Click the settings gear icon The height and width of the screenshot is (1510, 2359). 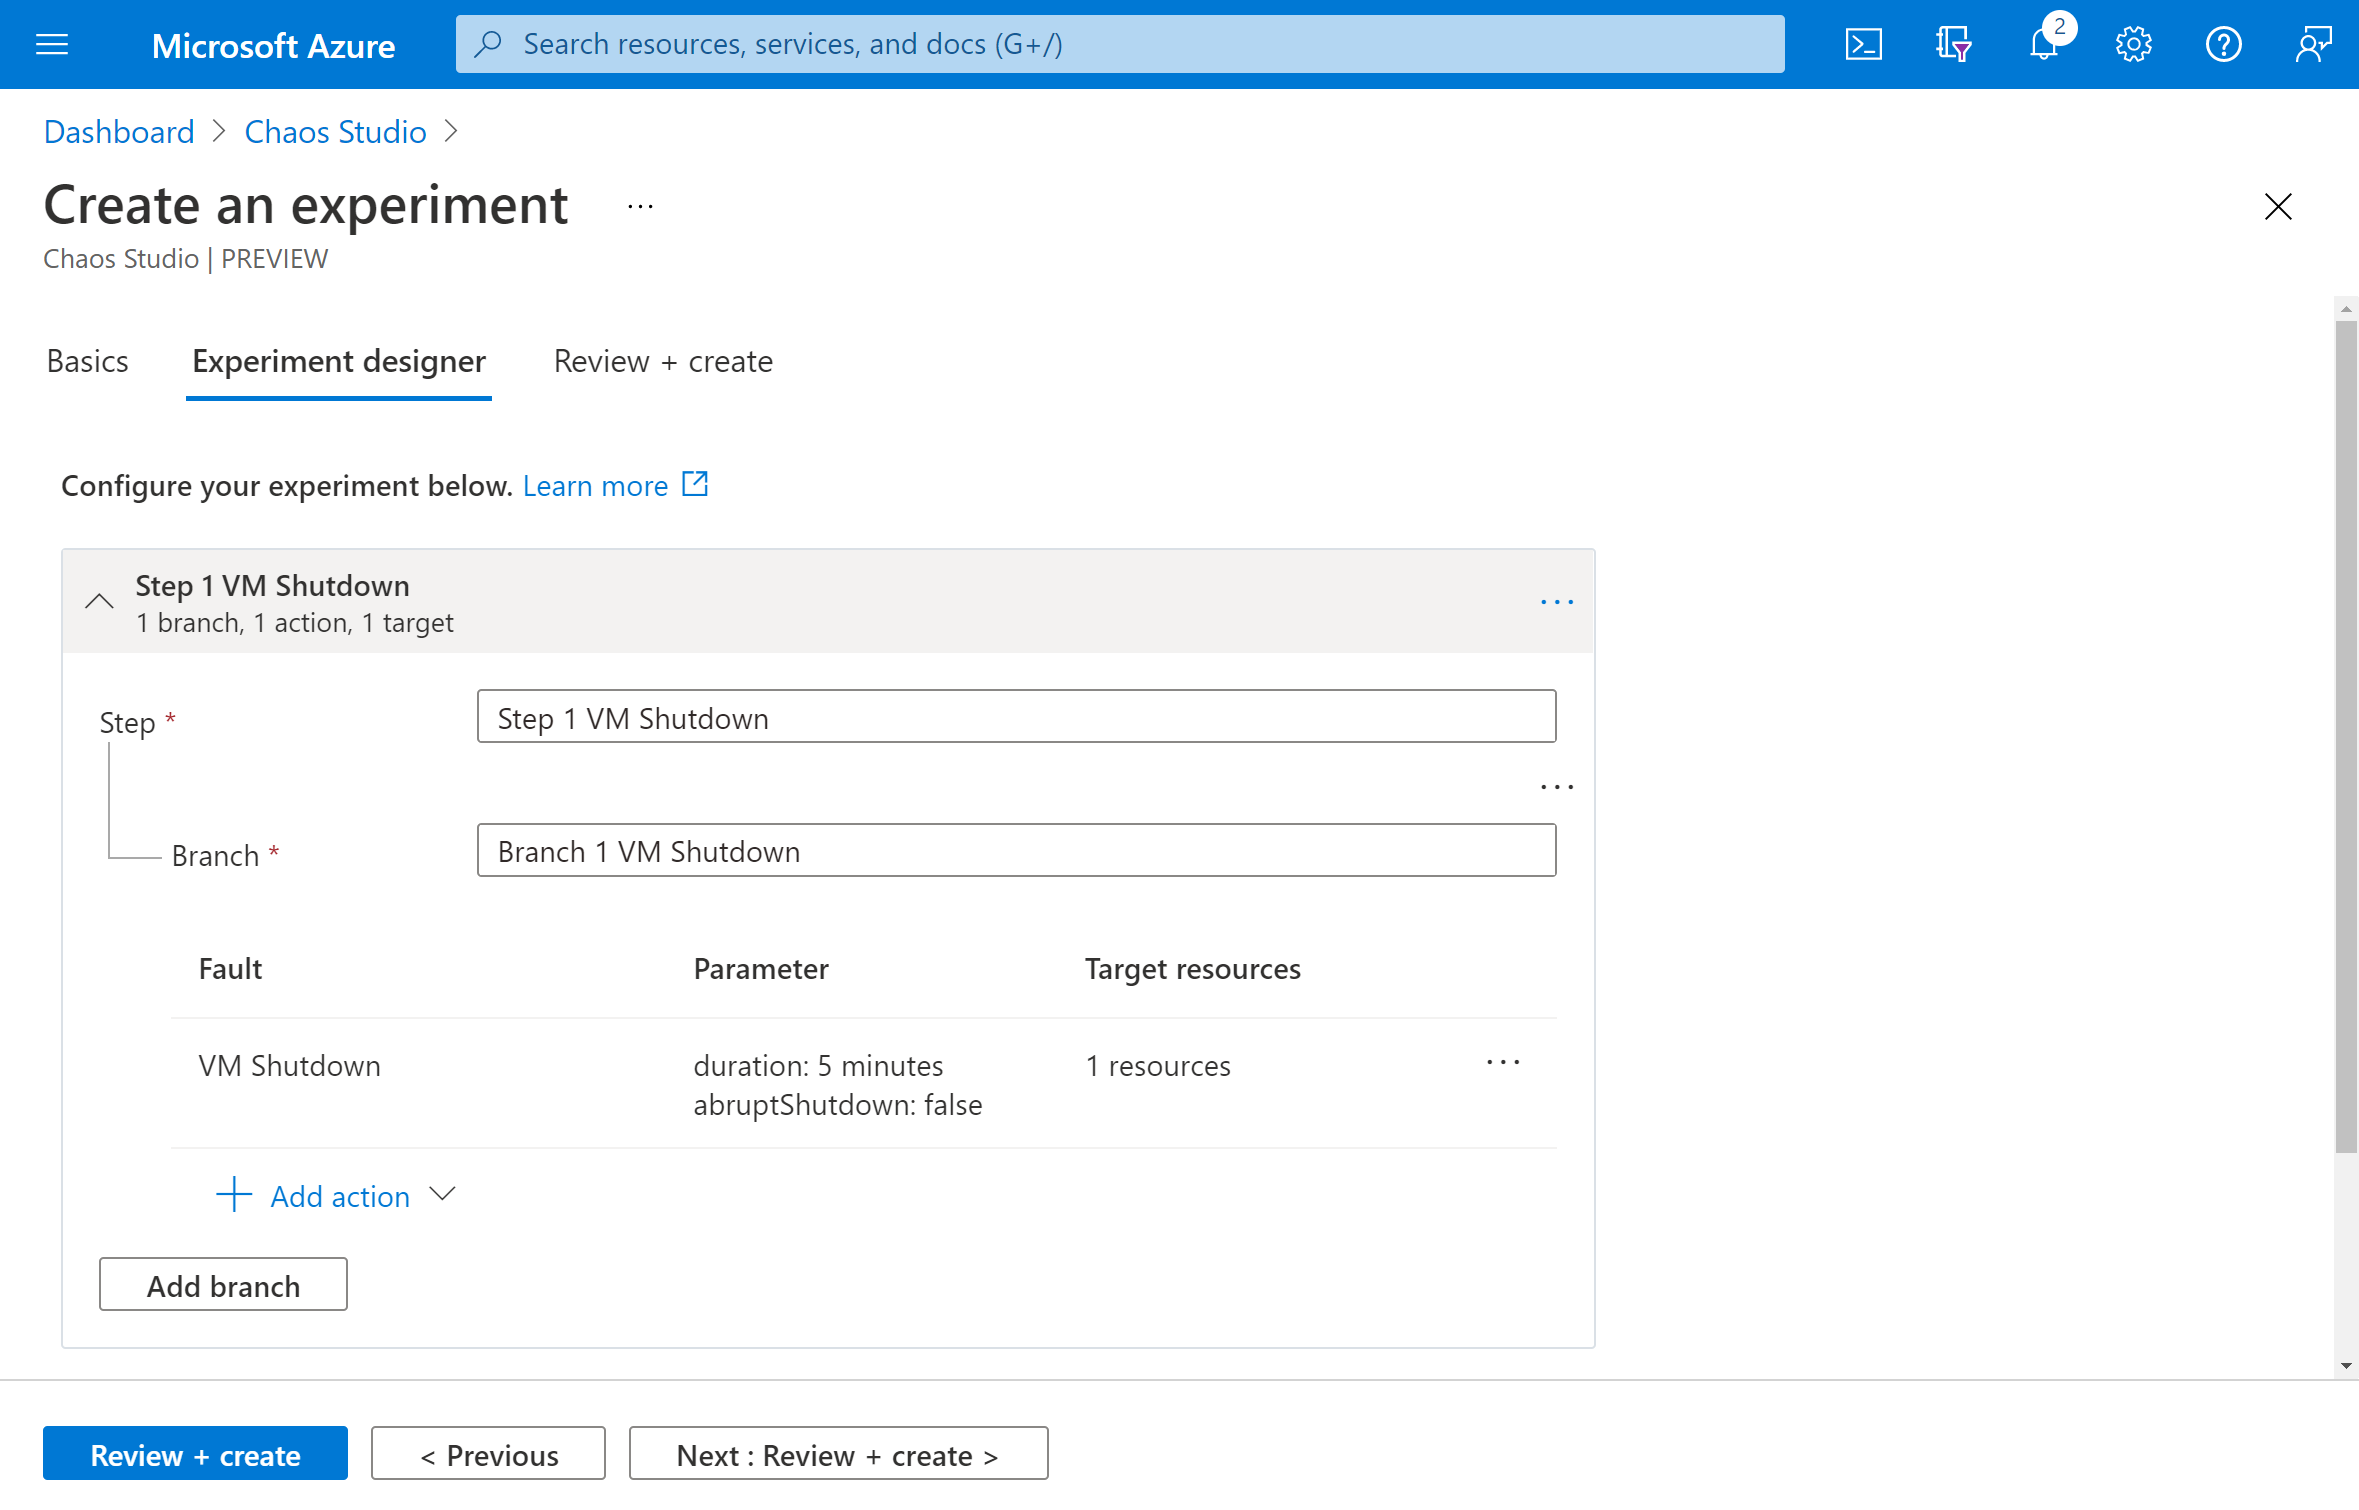pyautogui.click(x=2134, y=43)
